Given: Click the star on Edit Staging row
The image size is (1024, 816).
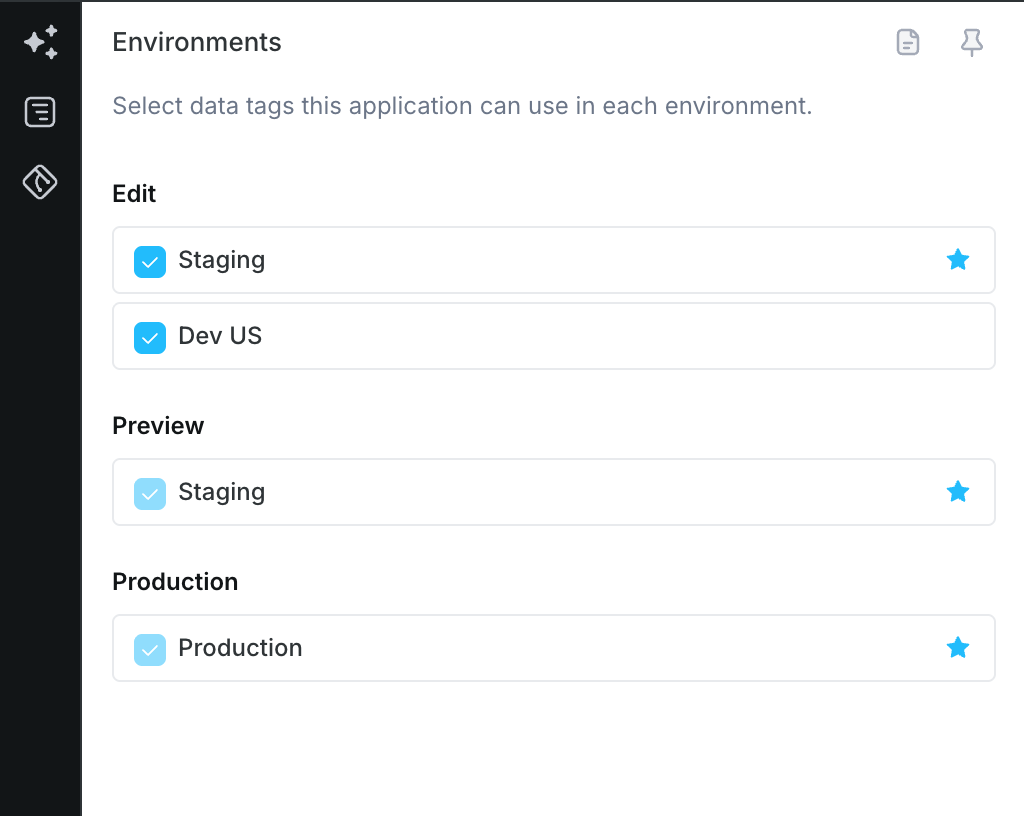Looking at the screenshot, I should pyautogui.click(x=958, y=260).
